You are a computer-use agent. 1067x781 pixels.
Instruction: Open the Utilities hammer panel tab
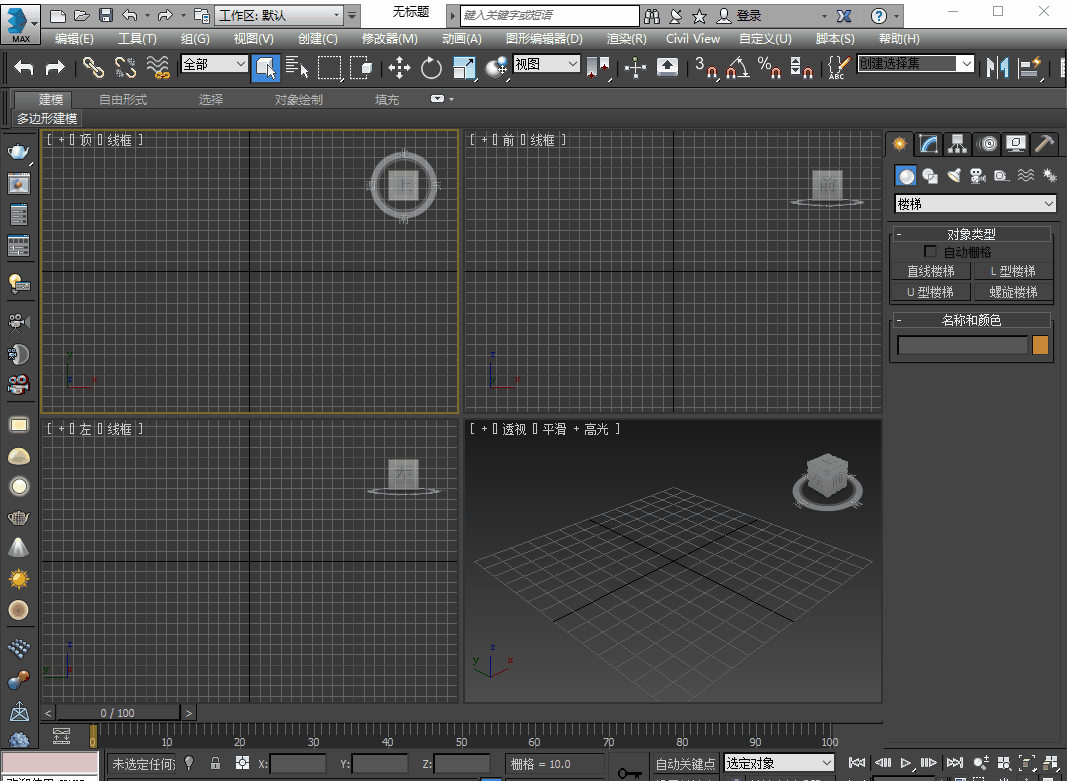(x=1044, y=144)
